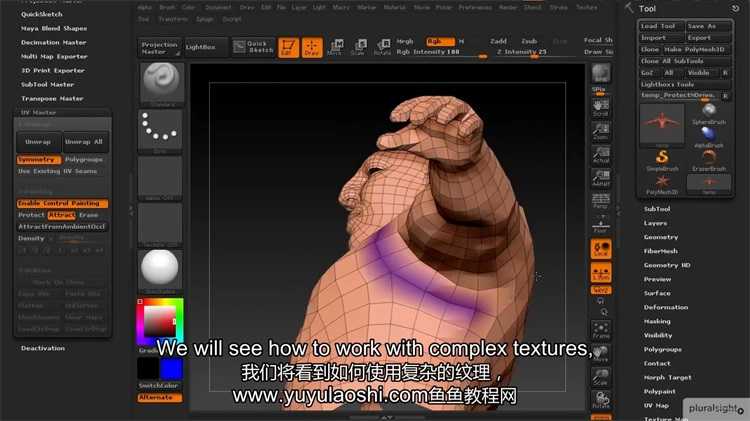Toggle the L.Sym local symmetry icon
Image resolution: width=750 pixels, height=421 pixels.
[x=601, y=273]
